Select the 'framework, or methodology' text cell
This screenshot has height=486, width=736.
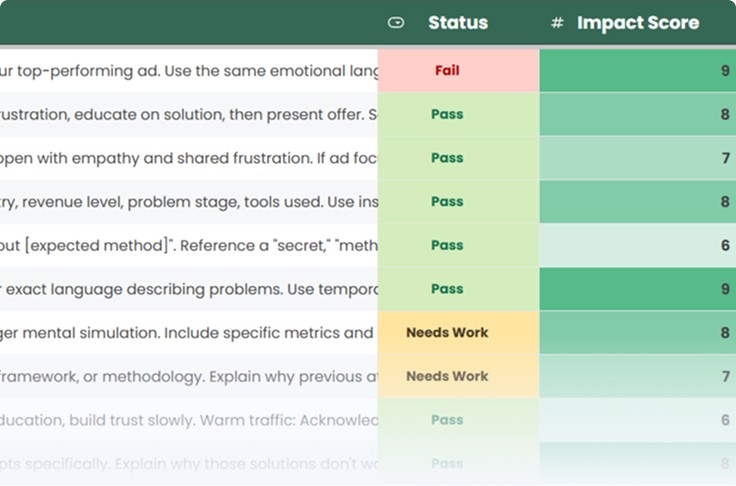188,376
